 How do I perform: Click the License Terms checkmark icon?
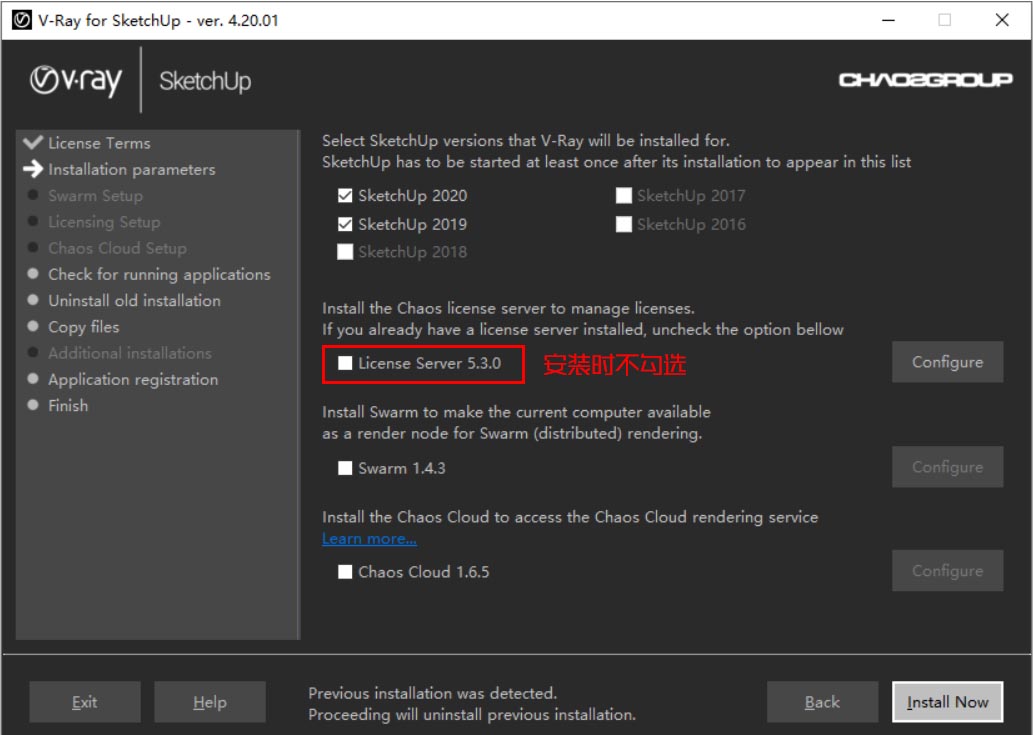pyautogui.click(x=33, y=143)
